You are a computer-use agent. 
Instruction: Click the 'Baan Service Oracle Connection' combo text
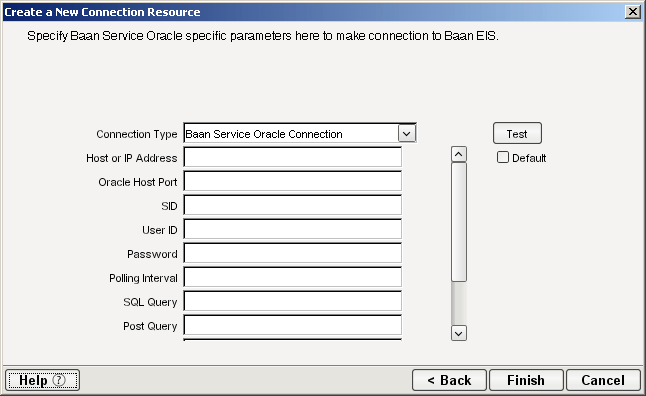pyautogui.click(x=264, y=134)
